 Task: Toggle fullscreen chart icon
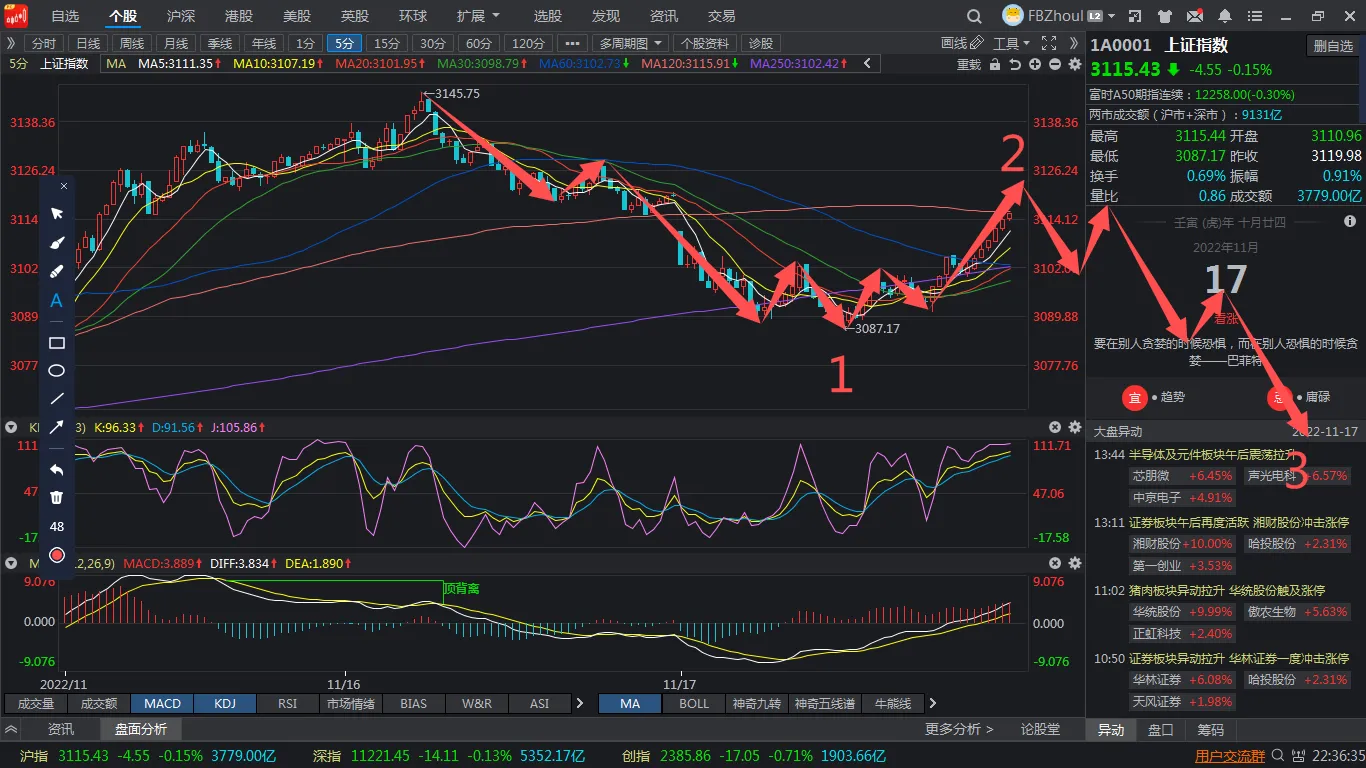[x=1049, y=43]
